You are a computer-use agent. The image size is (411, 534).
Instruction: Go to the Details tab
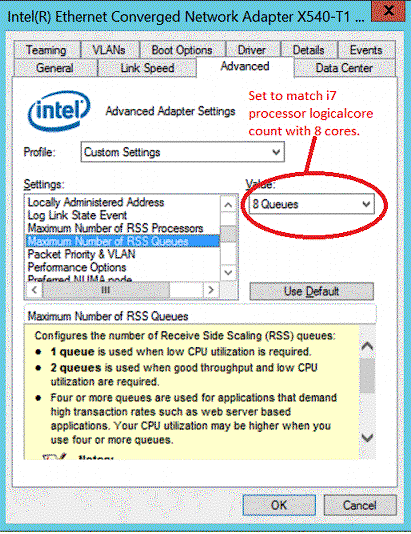pos(309,50)
